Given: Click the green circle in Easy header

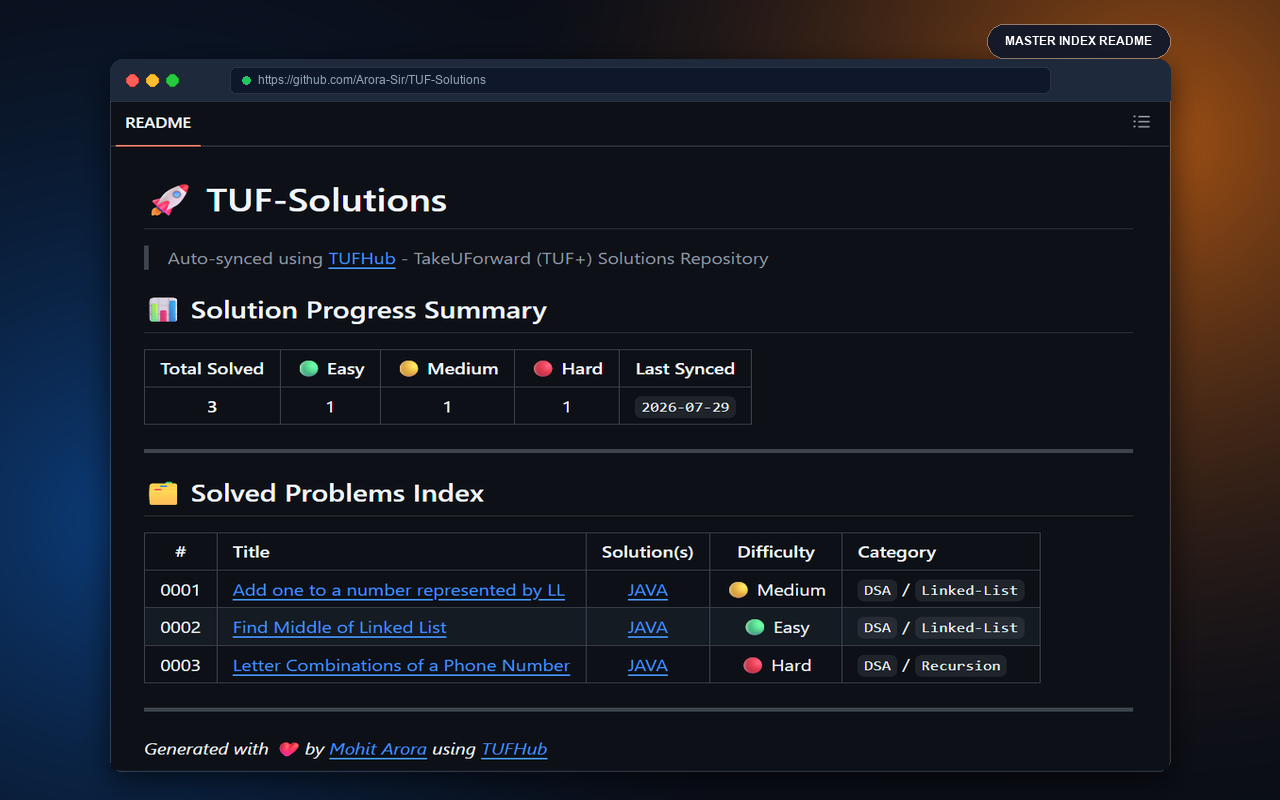Looking at the screenshot, I should [309, 369].
